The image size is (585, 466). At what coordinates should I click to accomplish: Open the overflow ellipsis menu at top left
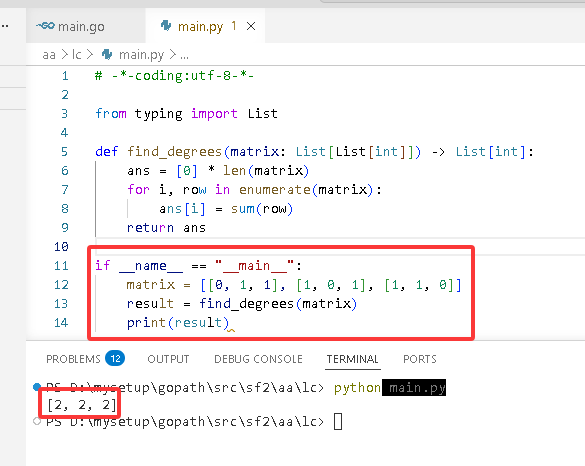[x=5, y=26]
